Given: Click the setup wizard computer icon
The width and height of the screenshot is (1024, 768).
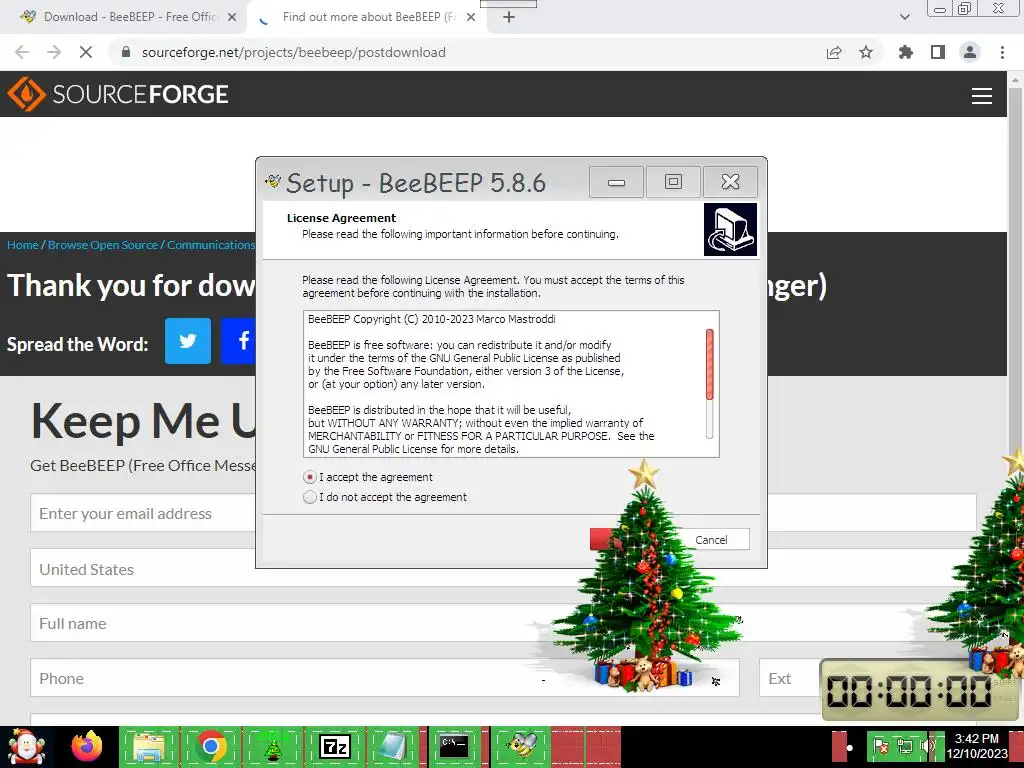Looking at the screenshot, I should click(730, 229).
